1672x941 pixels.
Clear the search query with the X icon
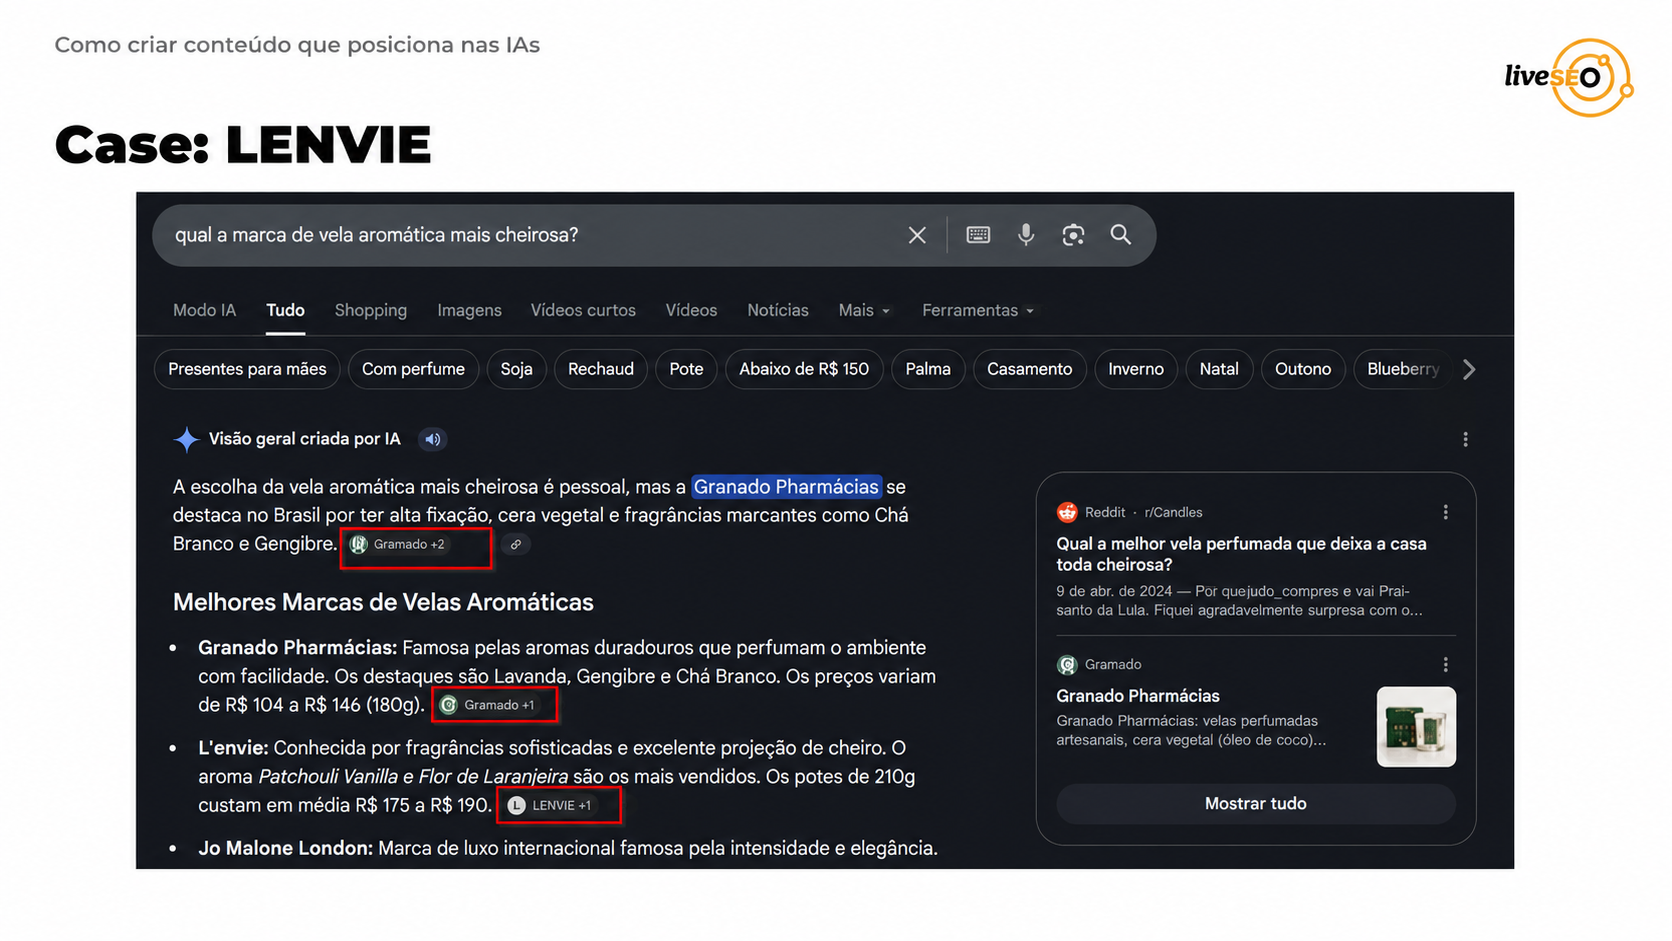click(917, 235)
